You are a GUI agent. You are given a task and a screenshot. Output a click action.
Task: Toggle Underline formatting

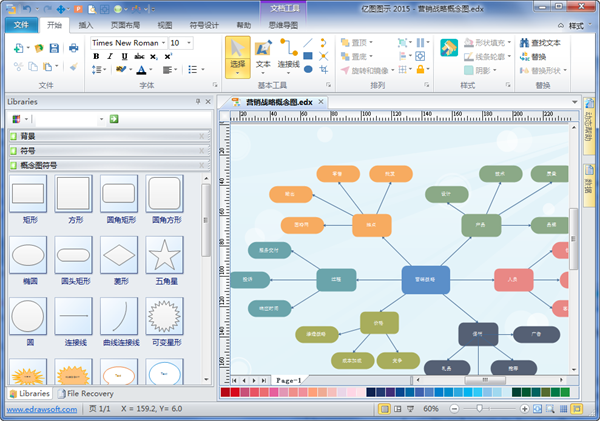[x=123, y=57]
